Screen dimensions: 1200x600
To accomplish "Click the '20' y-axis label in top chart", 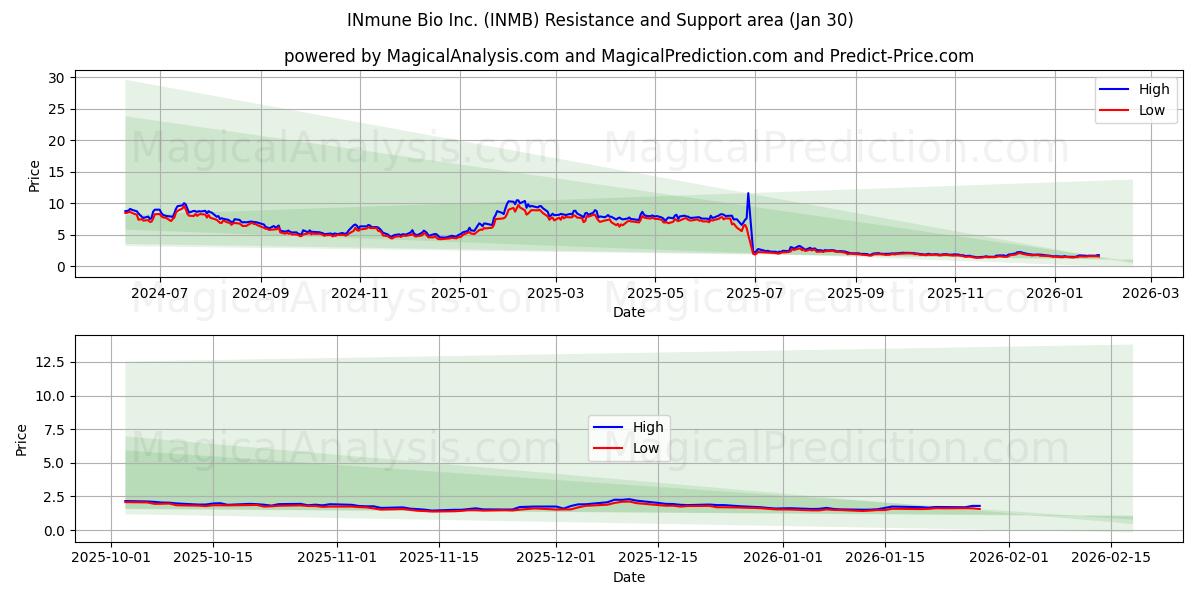I will [56, 141].
